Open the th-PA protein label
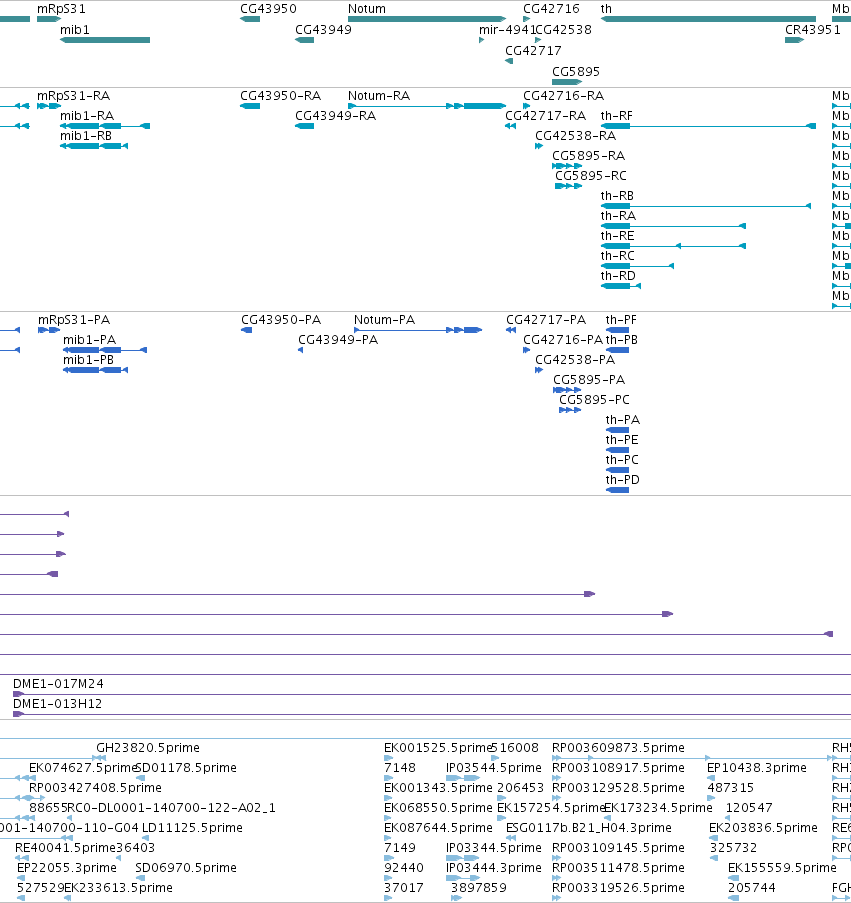The height and width of the screenshot is (903, 851). coord(622,420)
